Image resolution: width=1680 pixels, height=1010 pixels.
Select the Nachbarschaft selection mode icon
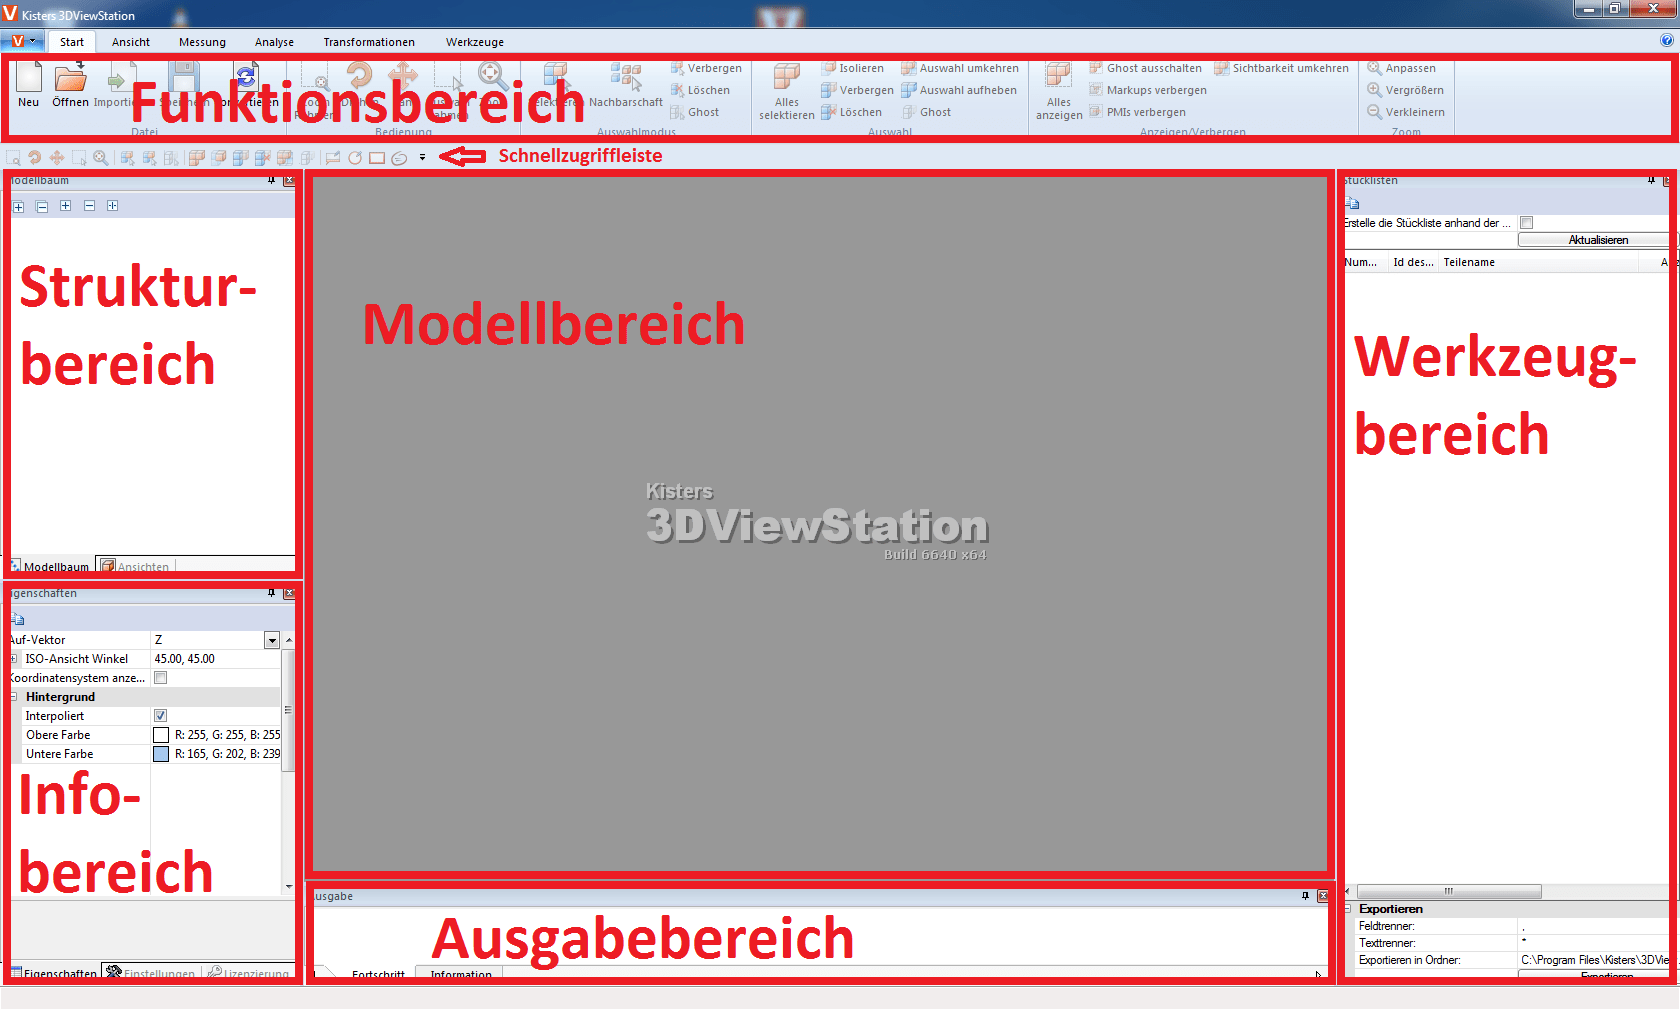click(626, 77)
